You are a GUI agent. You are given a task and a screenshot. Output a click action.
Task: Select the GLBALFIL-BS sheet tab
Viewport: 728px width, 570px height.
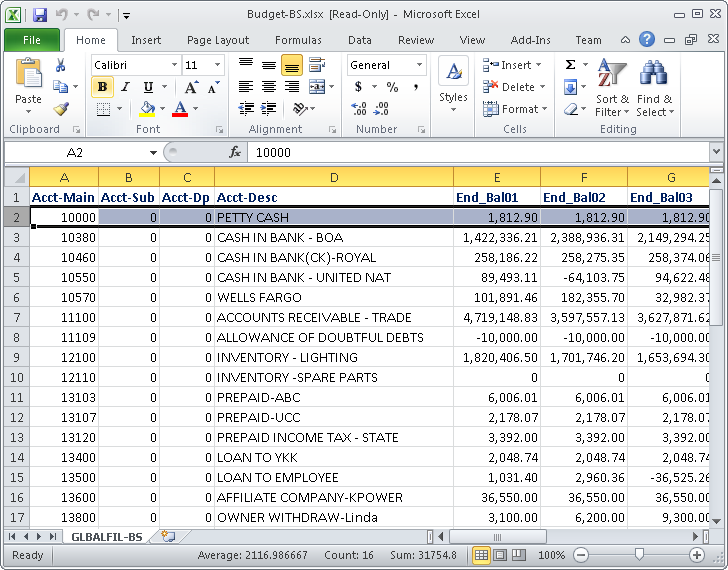(x=107, y=537)
